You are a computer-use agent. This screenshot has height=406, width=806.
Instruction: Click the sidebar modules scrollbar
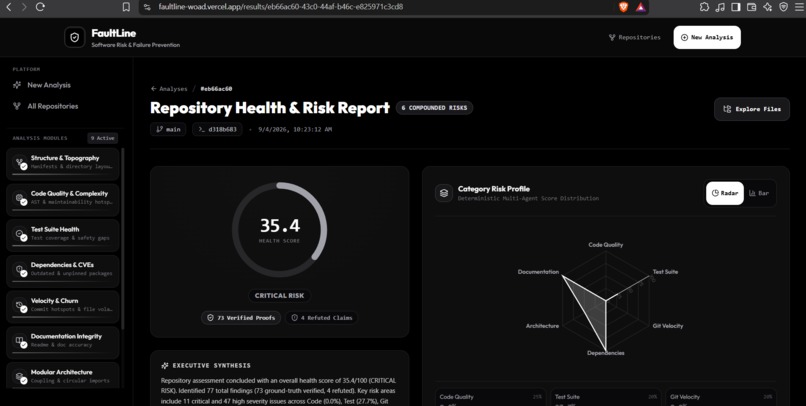[x=122, y=239]
